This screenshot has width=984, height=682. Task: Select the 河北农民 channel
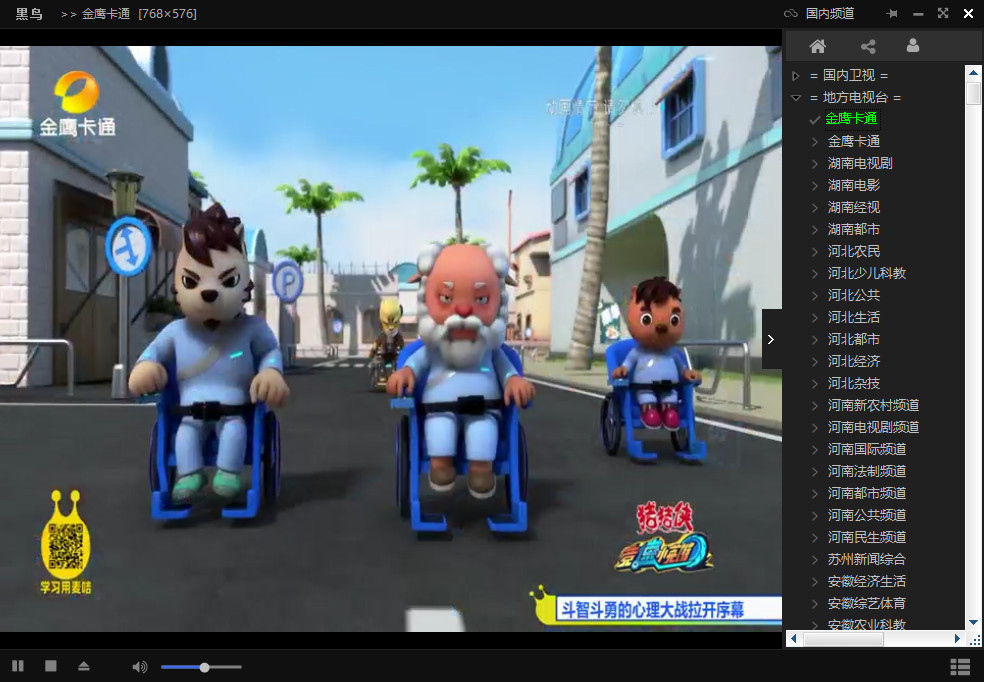coord(853,251)
